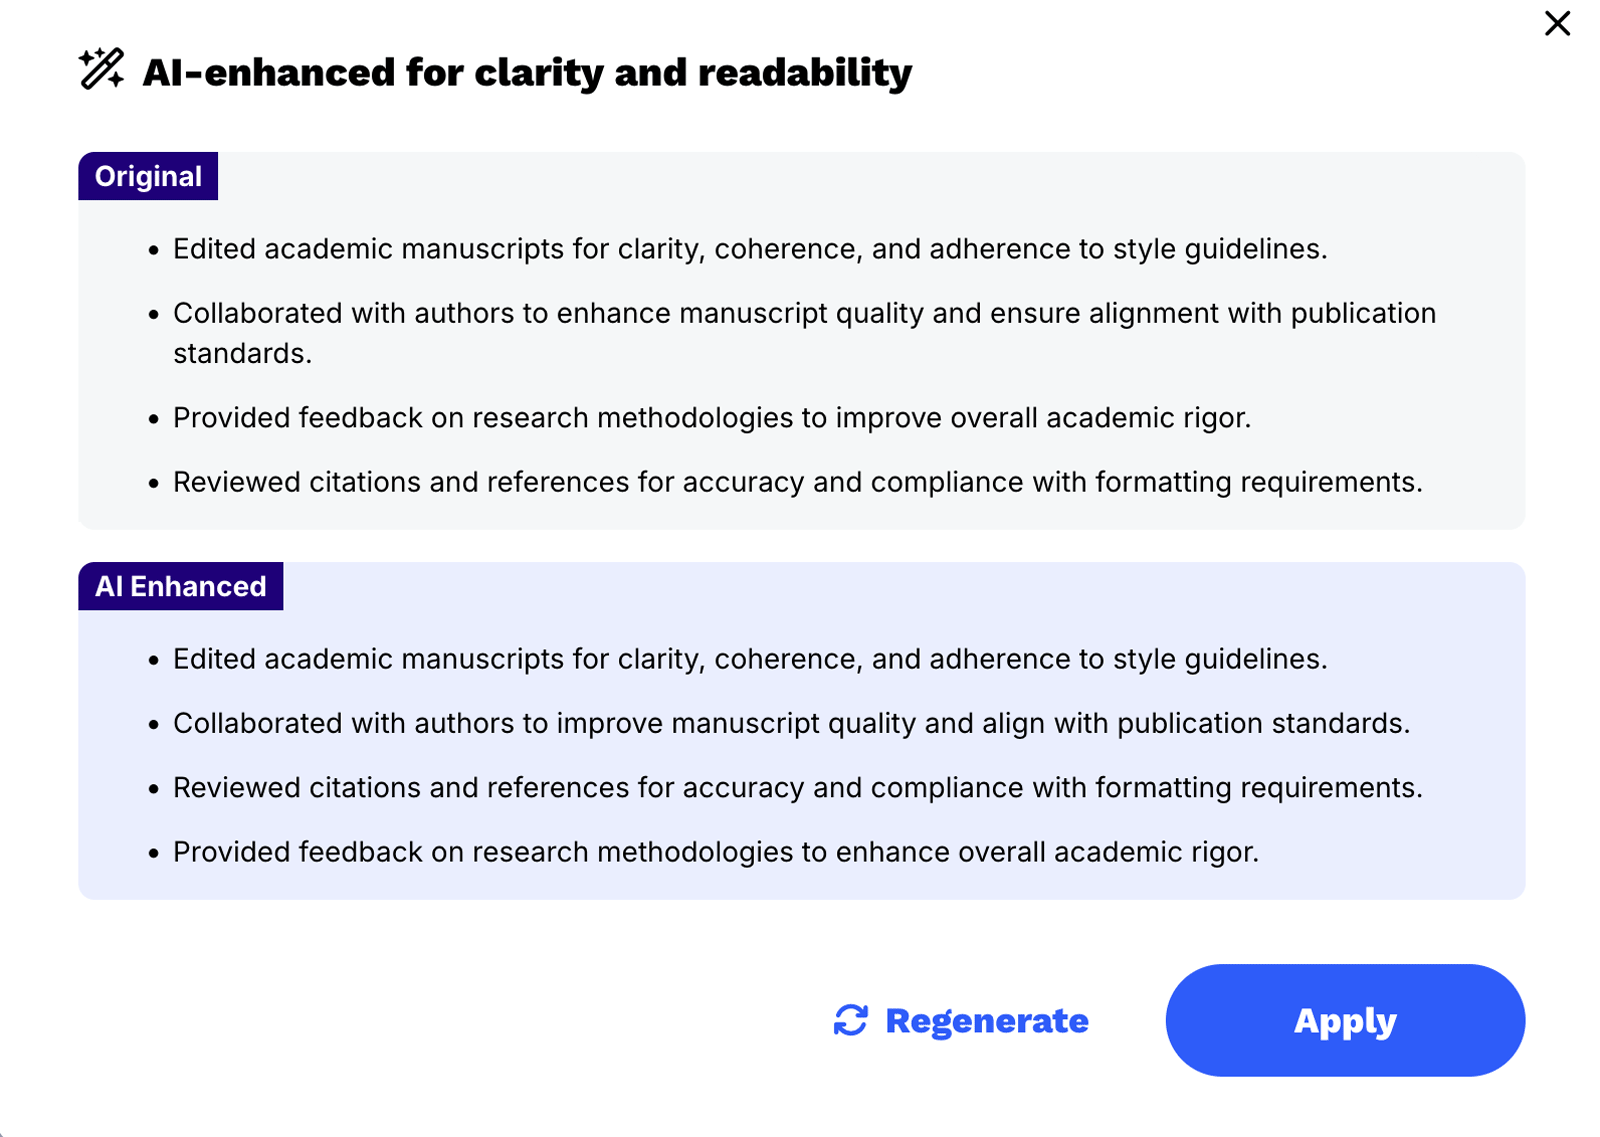The height and width of the screenshot is (1137, 1600).
Task: Click the X to dismiss the dialog
Action: click(1557, 23)
